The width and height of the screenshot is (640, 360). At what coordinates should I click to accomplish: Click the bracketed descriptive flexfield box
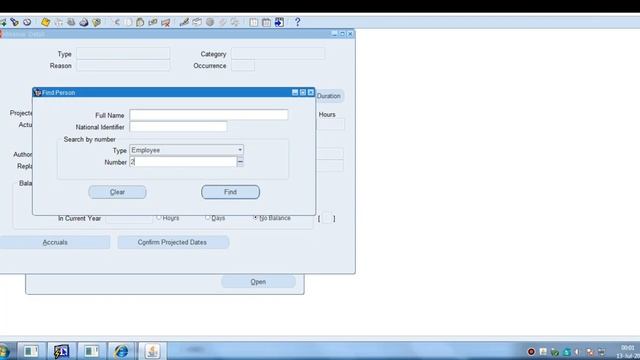(x=327, y=218)
